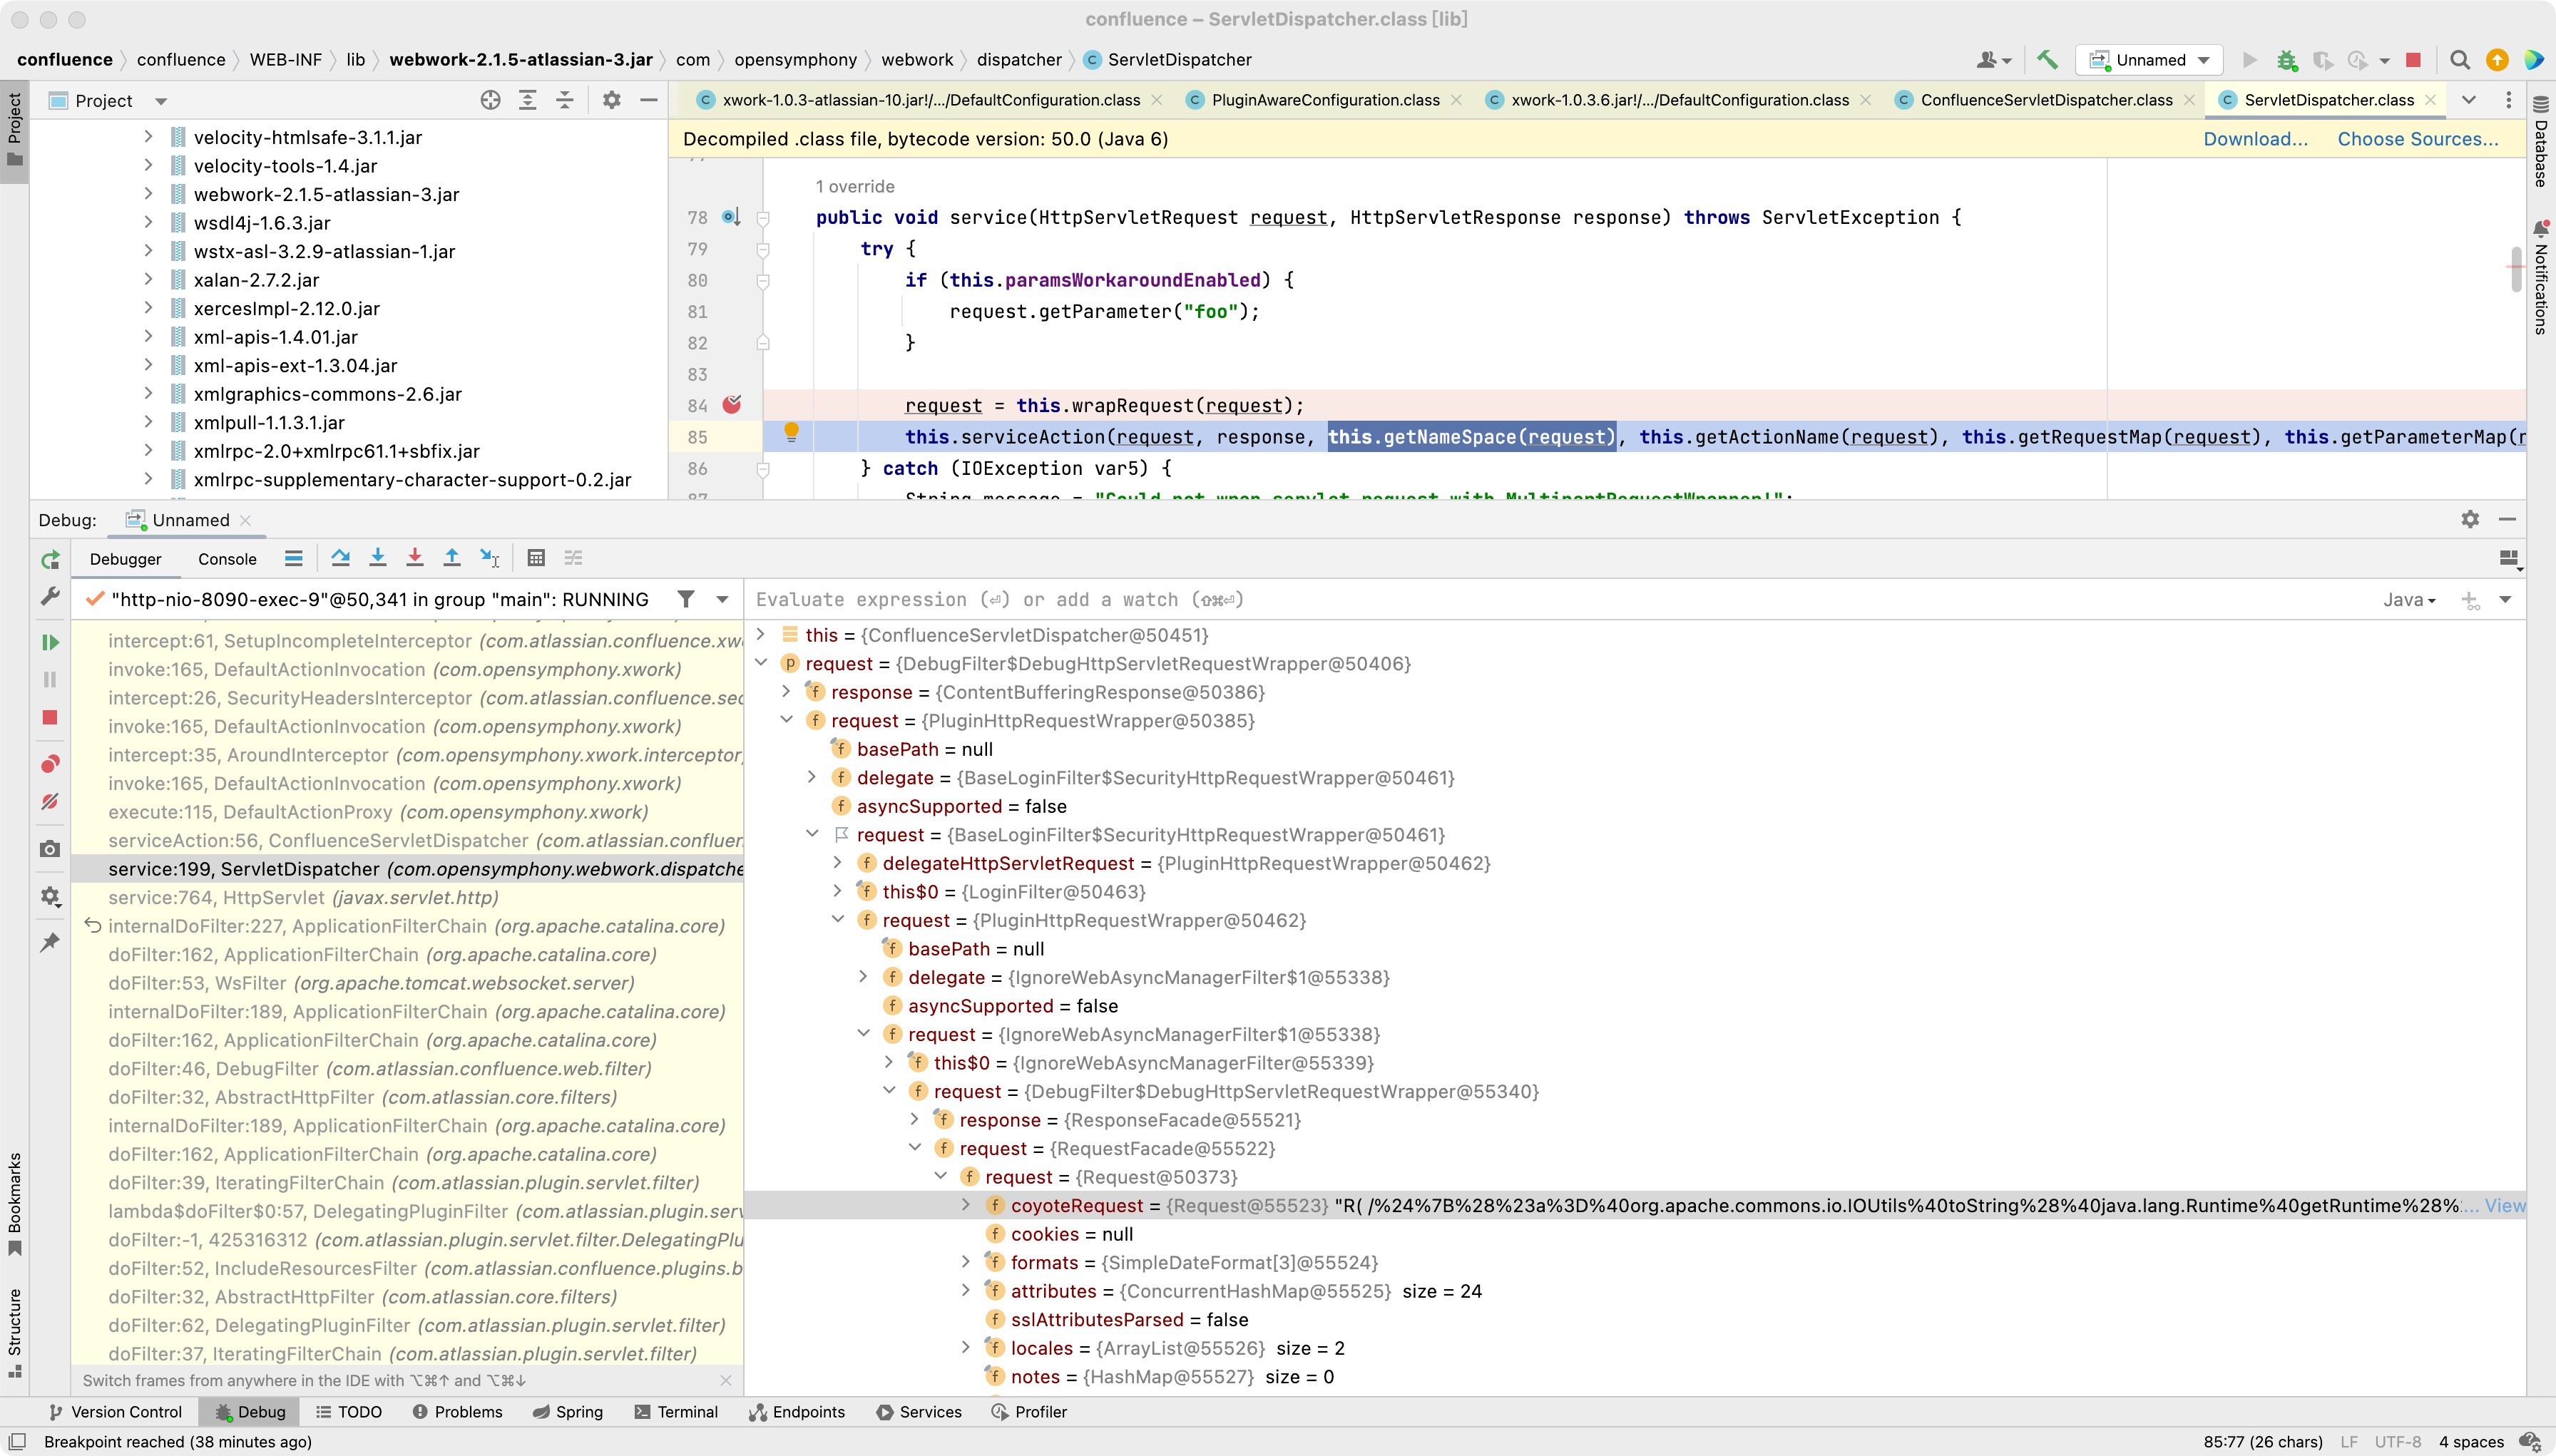Image resolution: width=2556 pixels, height=1456 pixels.
Task: Click the Download... sources link
Action: [2255, 139]
